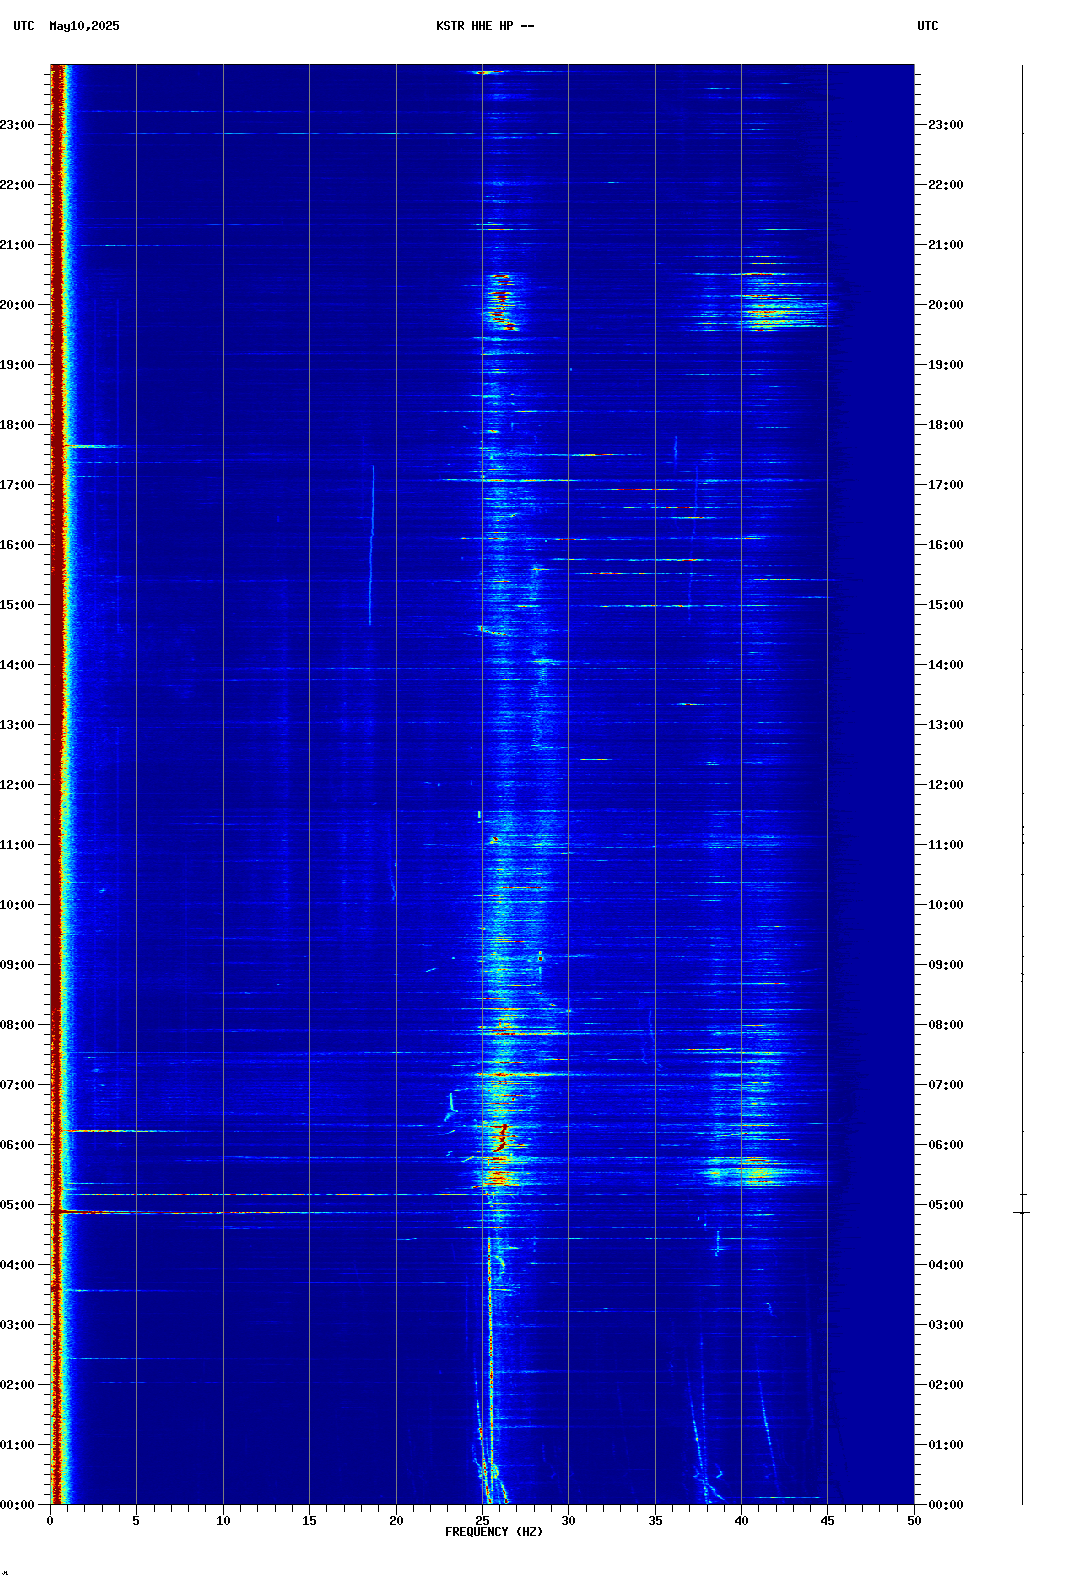Screen dimensions: 1066x1584
Task: Click the 05:00 label on the left axis
Action: [17, 1205]
